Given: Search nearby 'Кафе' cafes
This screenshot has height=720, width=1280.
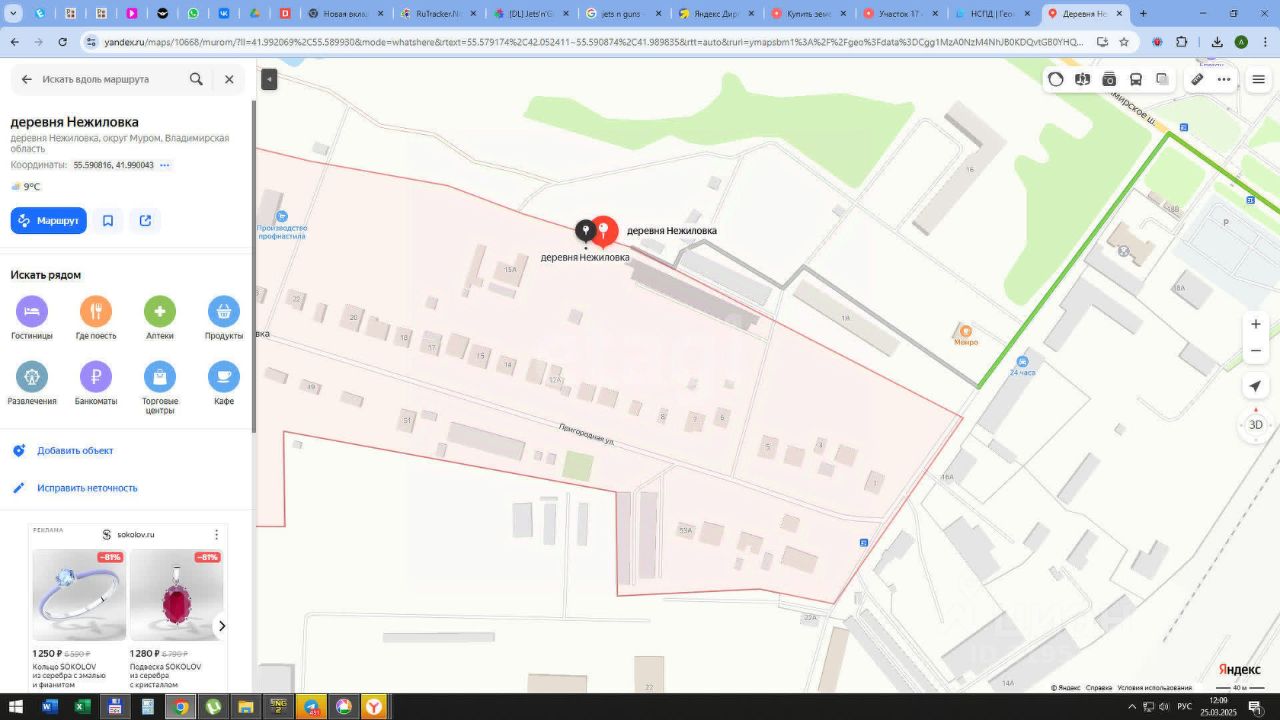Looking at the screenshot, I should click(224, 384).
